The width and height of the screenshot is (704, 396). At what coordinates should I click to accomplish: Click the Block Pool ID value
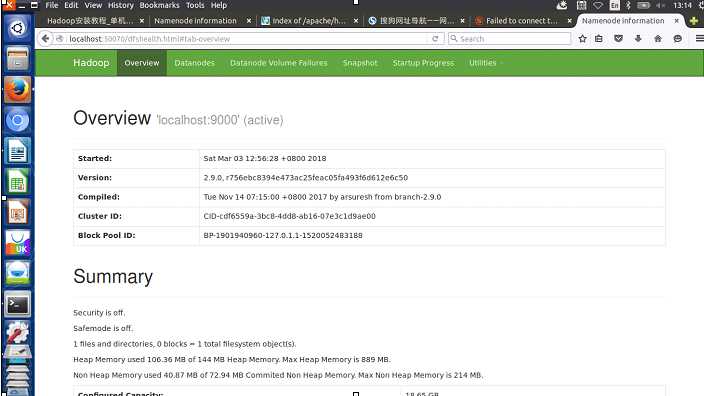tap(283, 235)
